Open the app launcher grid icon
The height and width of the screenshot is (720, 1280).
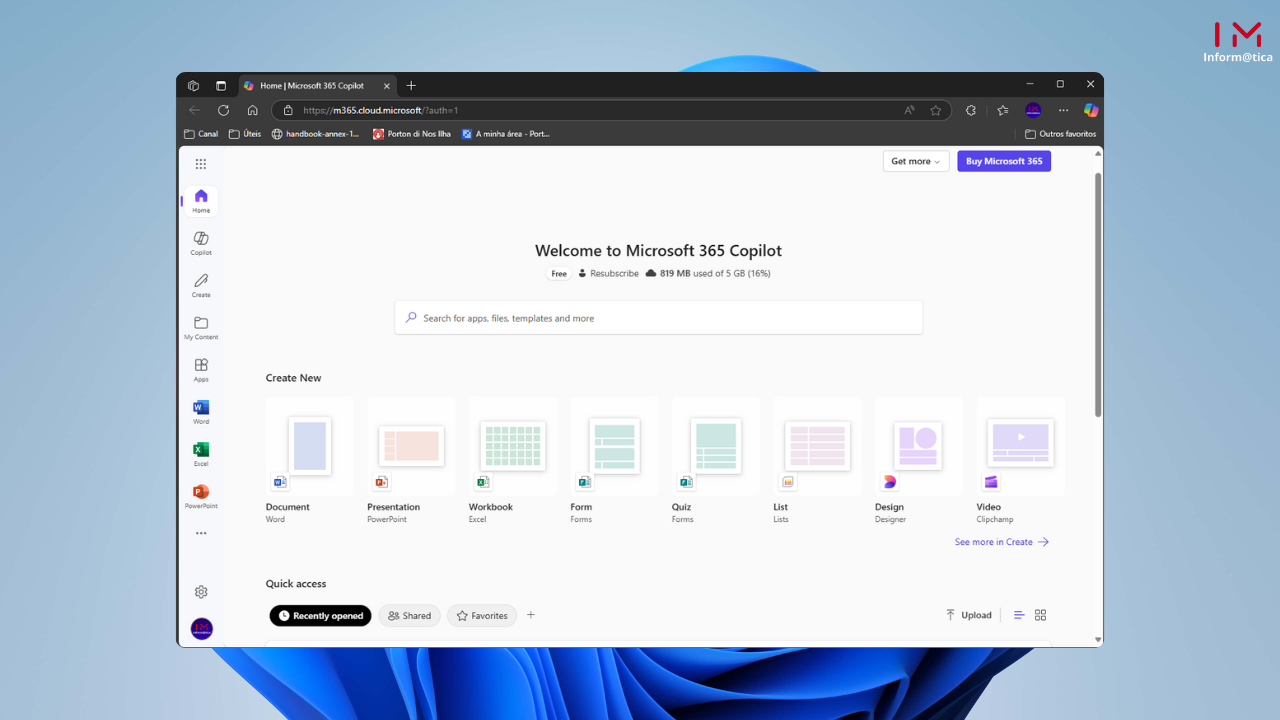(x=201, y=164)
